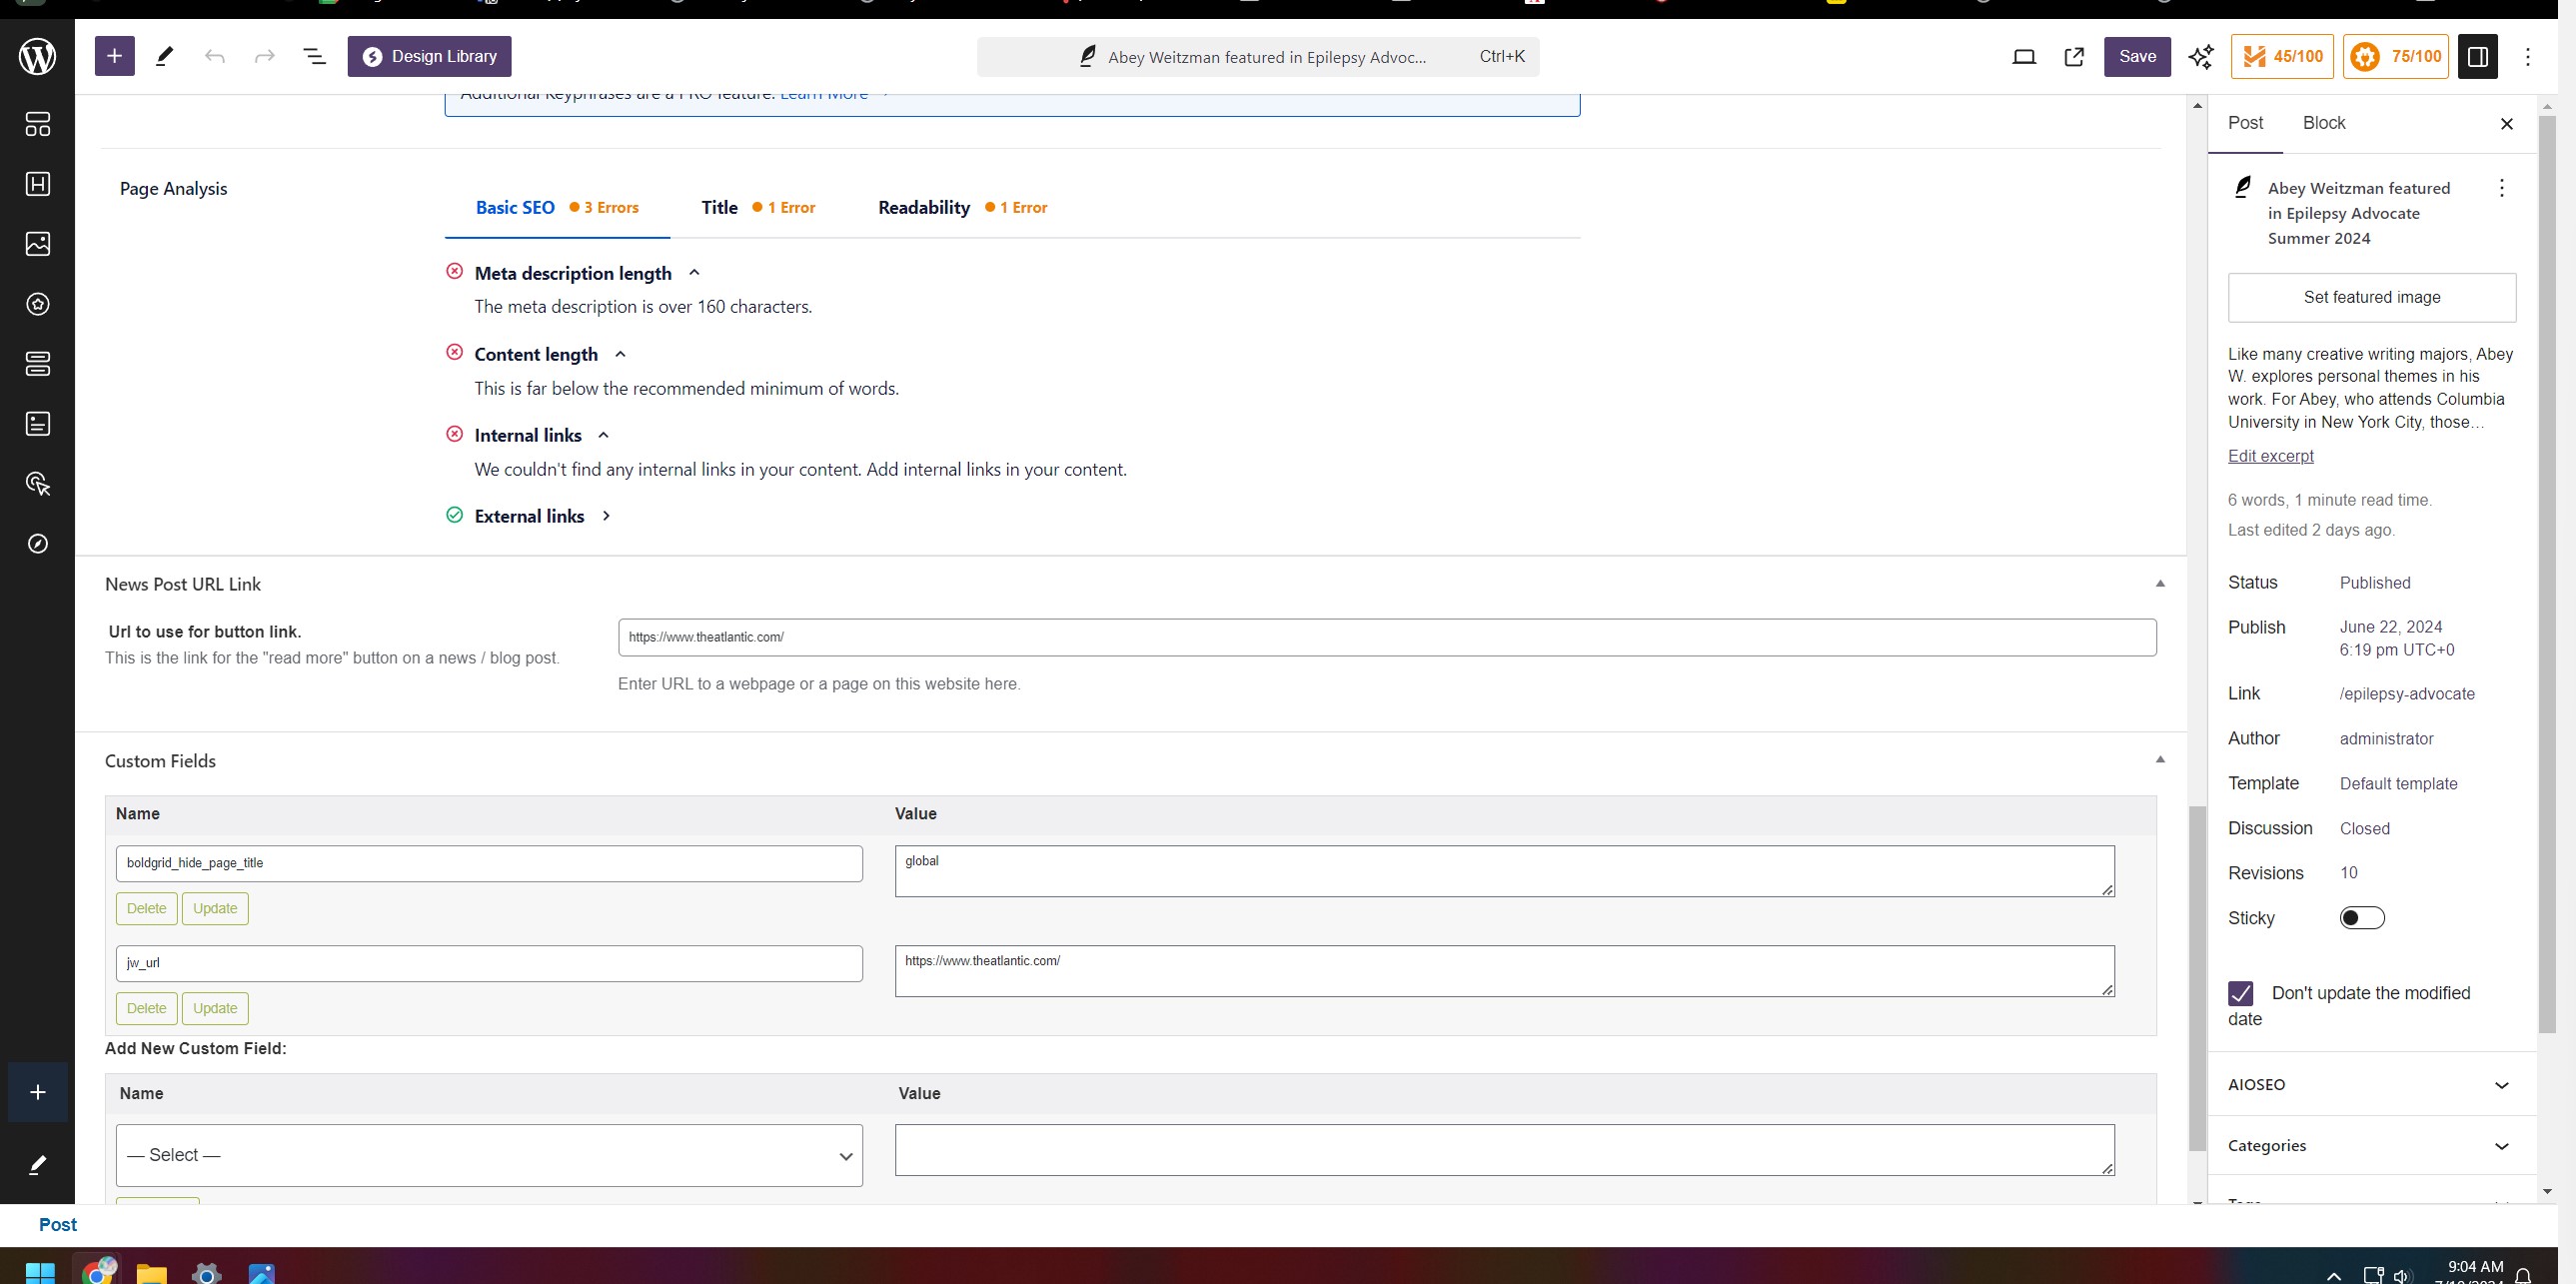Click the Save button
Screen dimensions: 2576x1284
coord(2137,57)
